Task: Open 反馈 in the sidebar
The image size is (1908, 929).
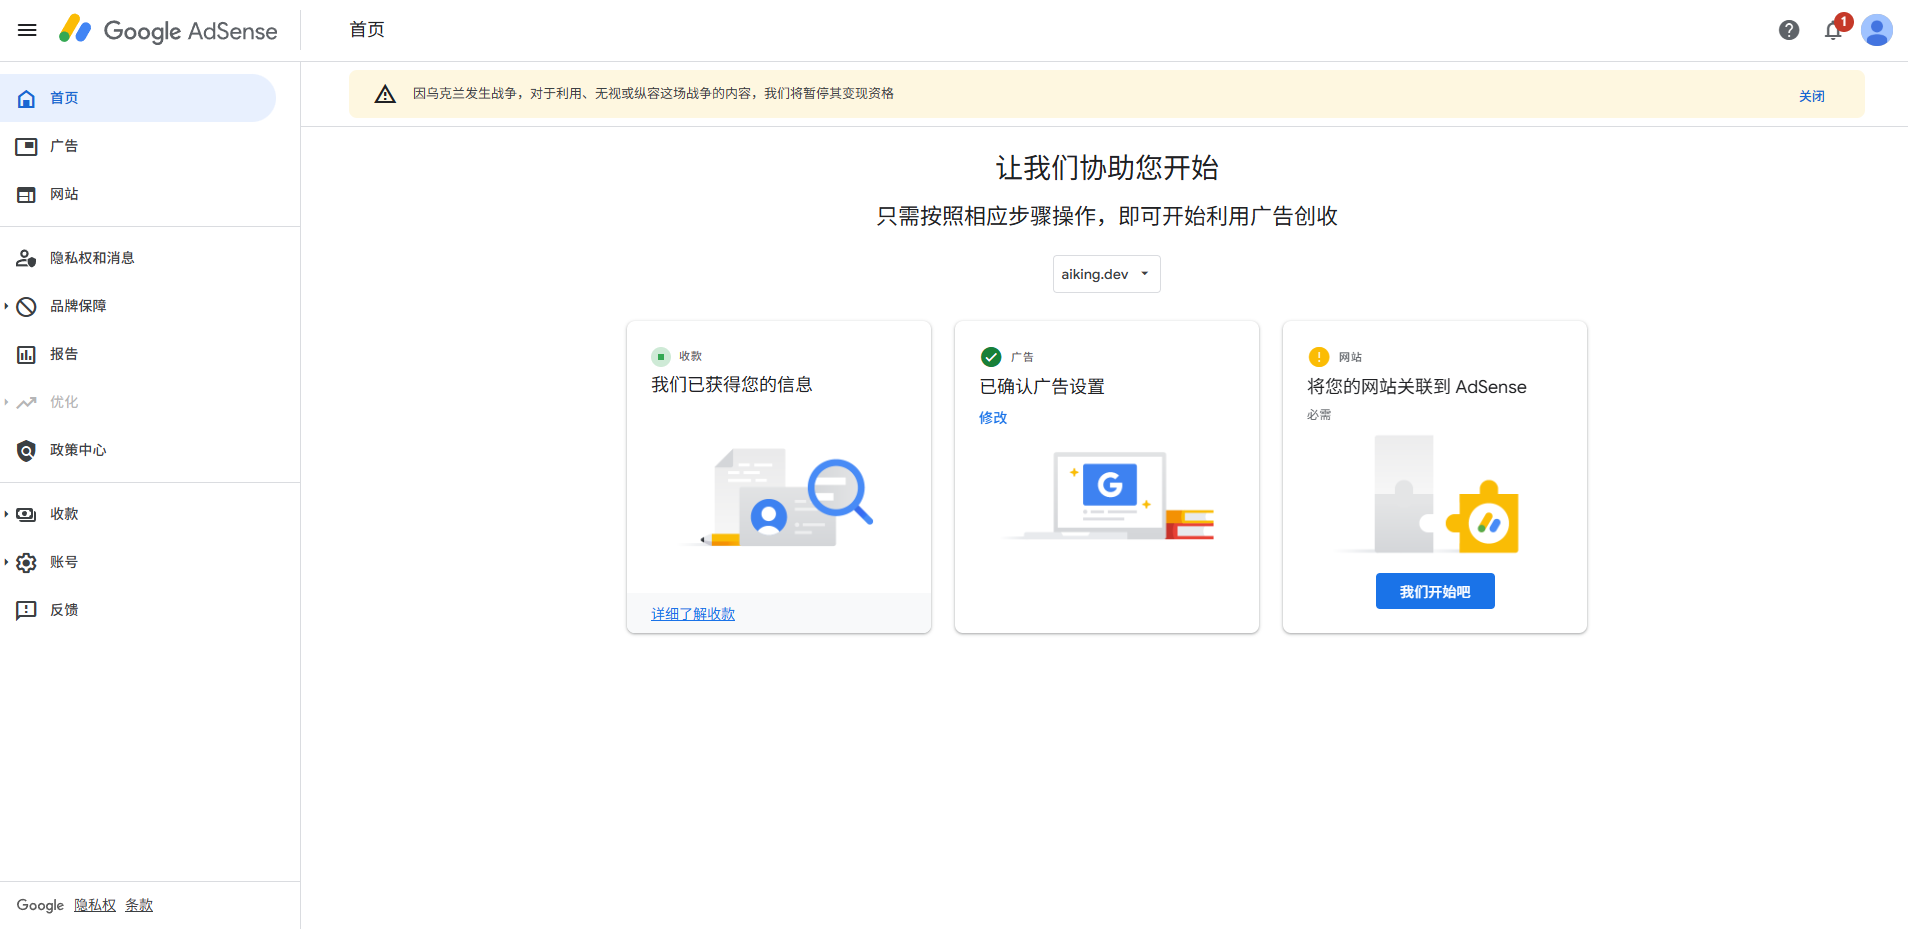Action: coord(138,610)
